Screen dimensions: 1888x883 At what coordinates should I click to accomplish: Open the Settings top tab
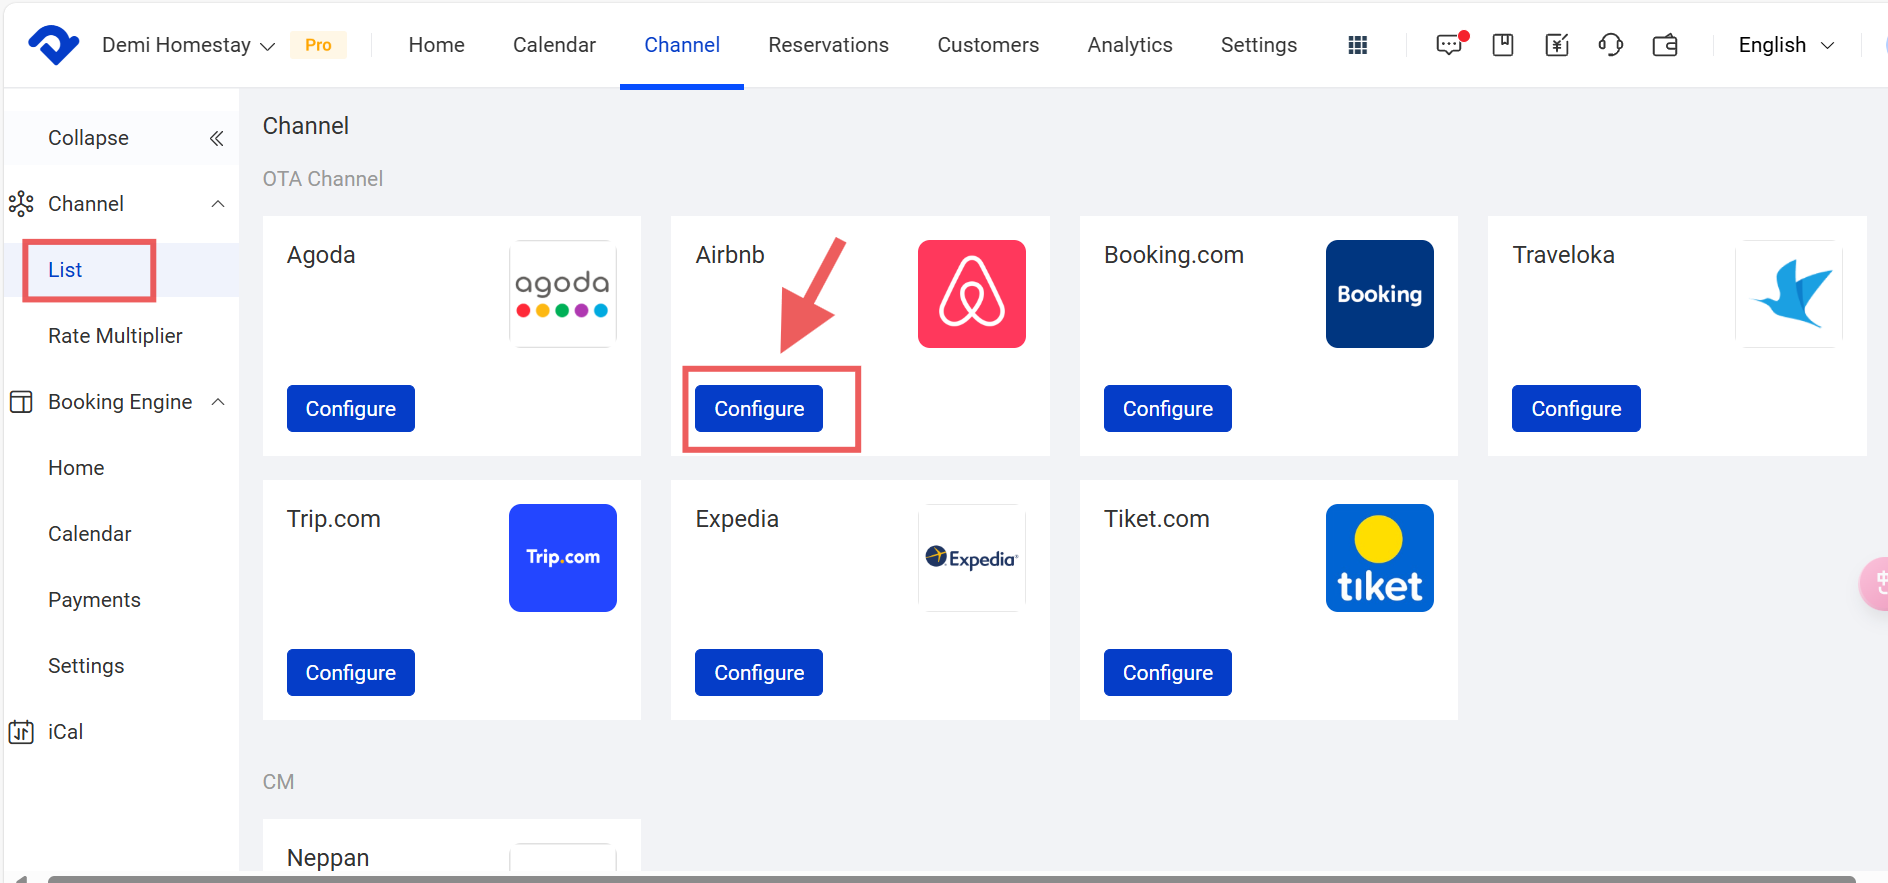pyautogui.click(x=1259, y=45)
